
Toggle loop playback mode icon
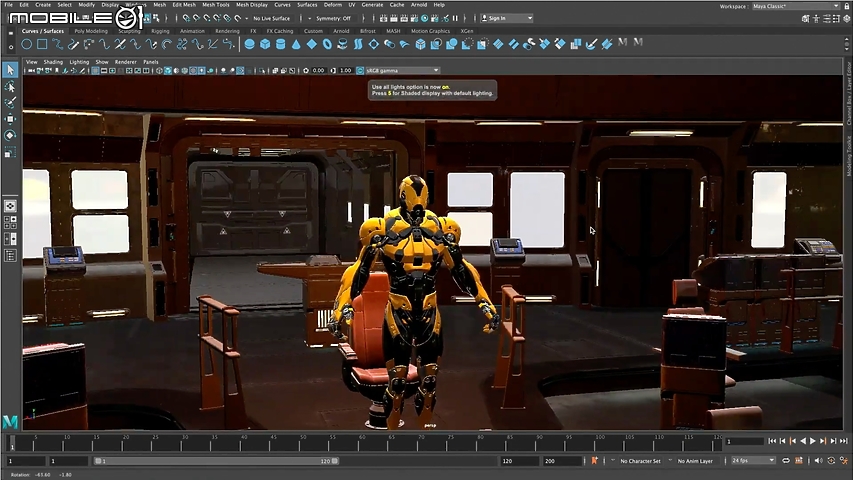click(786, 461)
